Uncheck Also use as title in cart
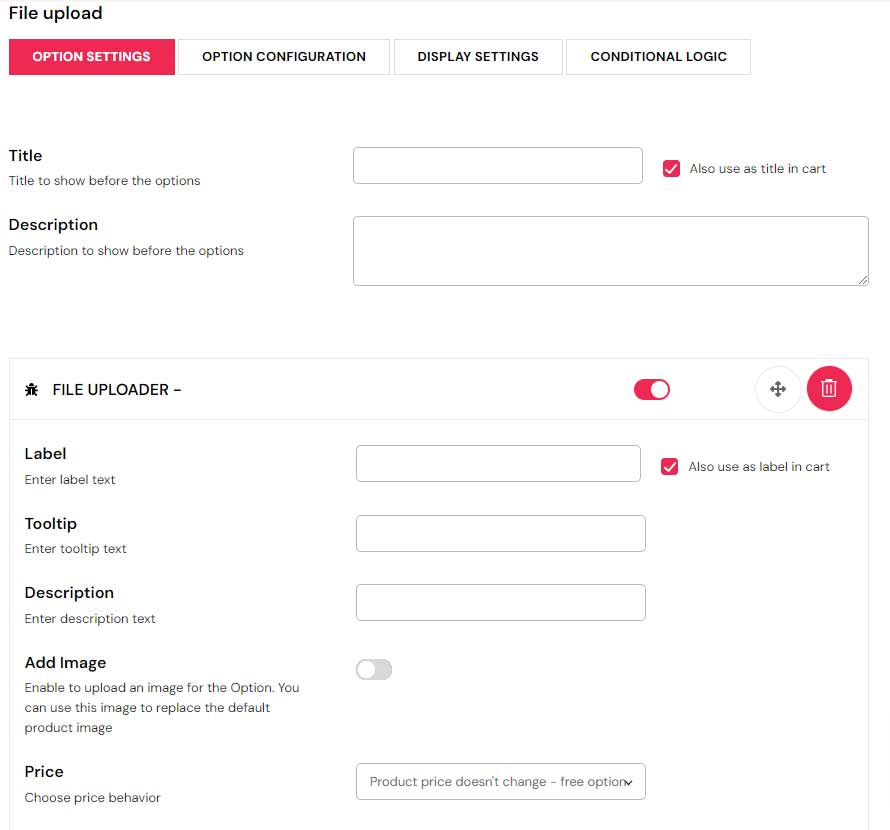Screen dimensions: 890x830 pos(671,169)
